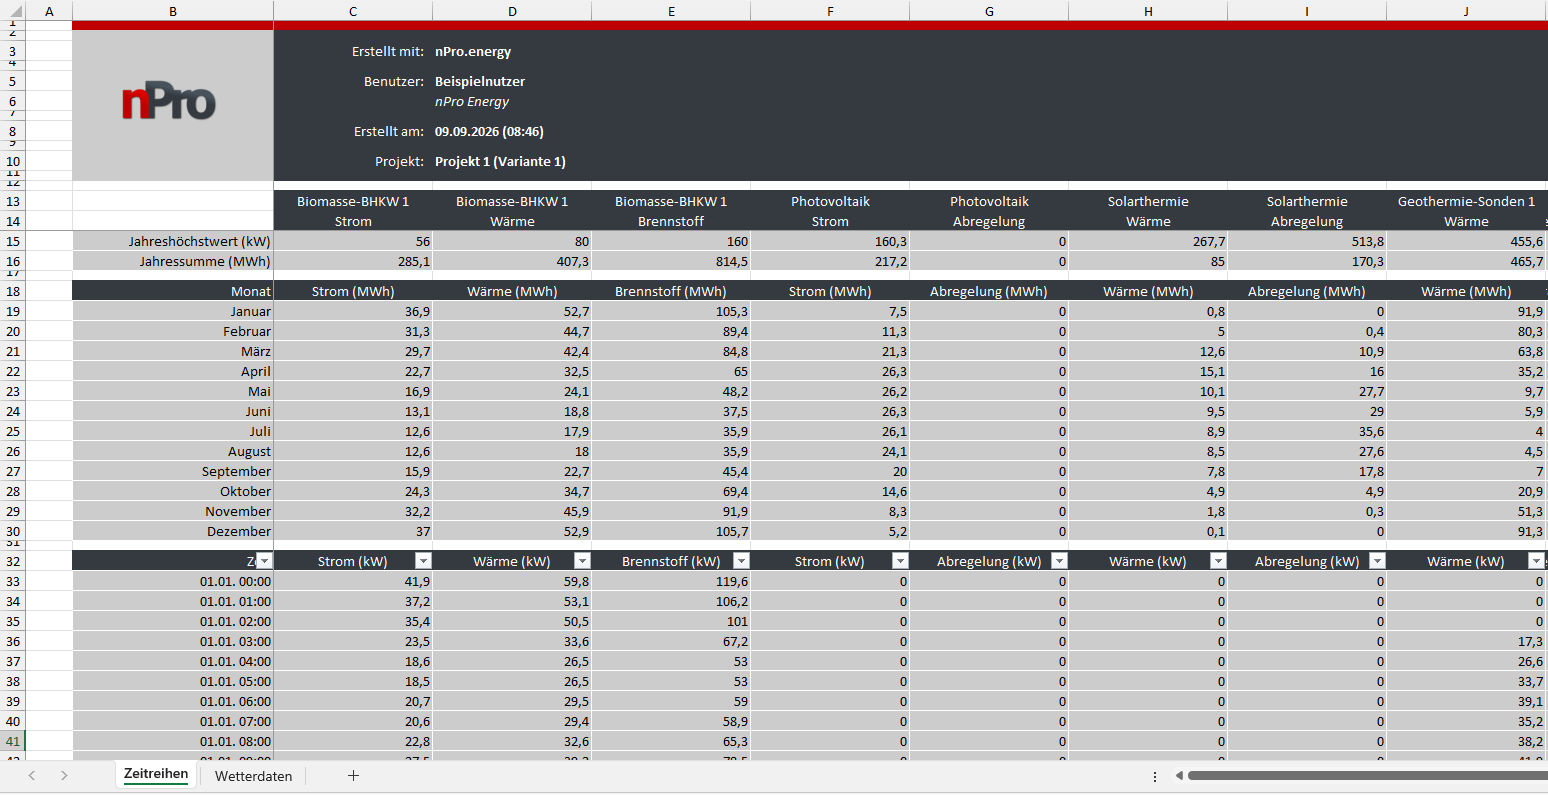Select the cell with value 105,7
Image resolution: width=1548 pixels, height=795 pixels.
pos(671,531)
